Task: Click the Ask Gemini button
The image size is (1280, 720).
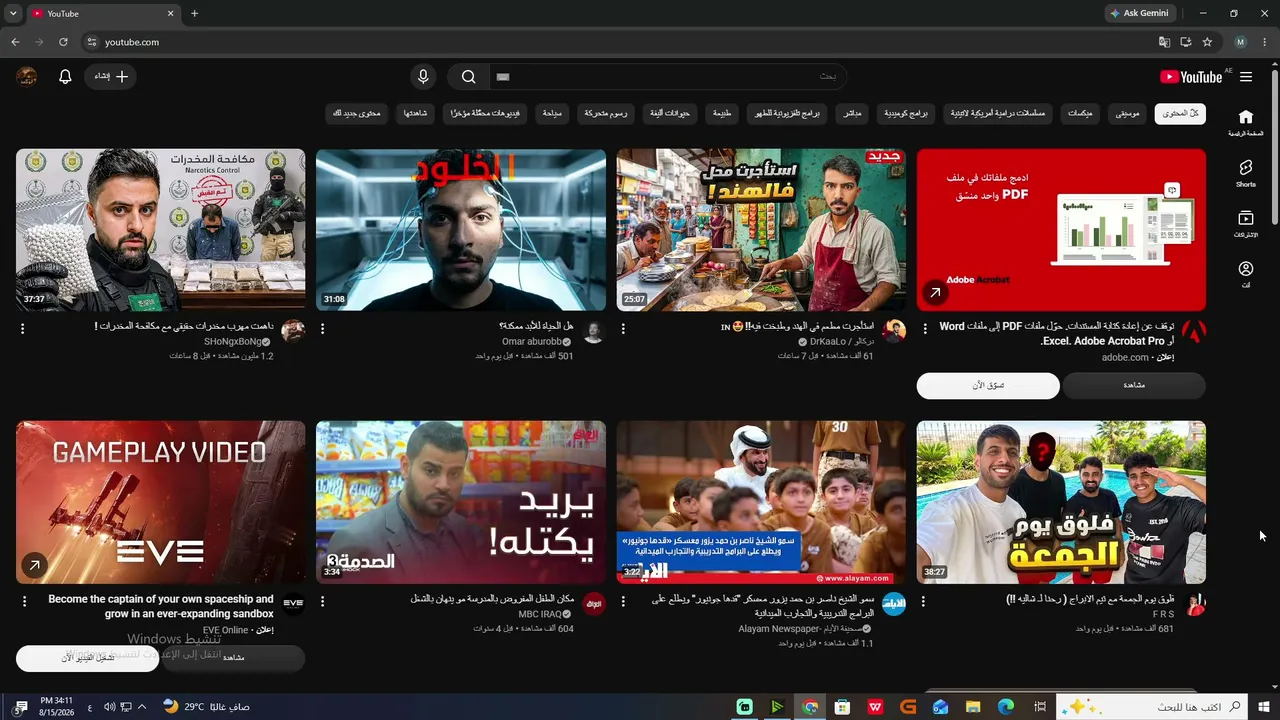Action: coord(1139,13)
